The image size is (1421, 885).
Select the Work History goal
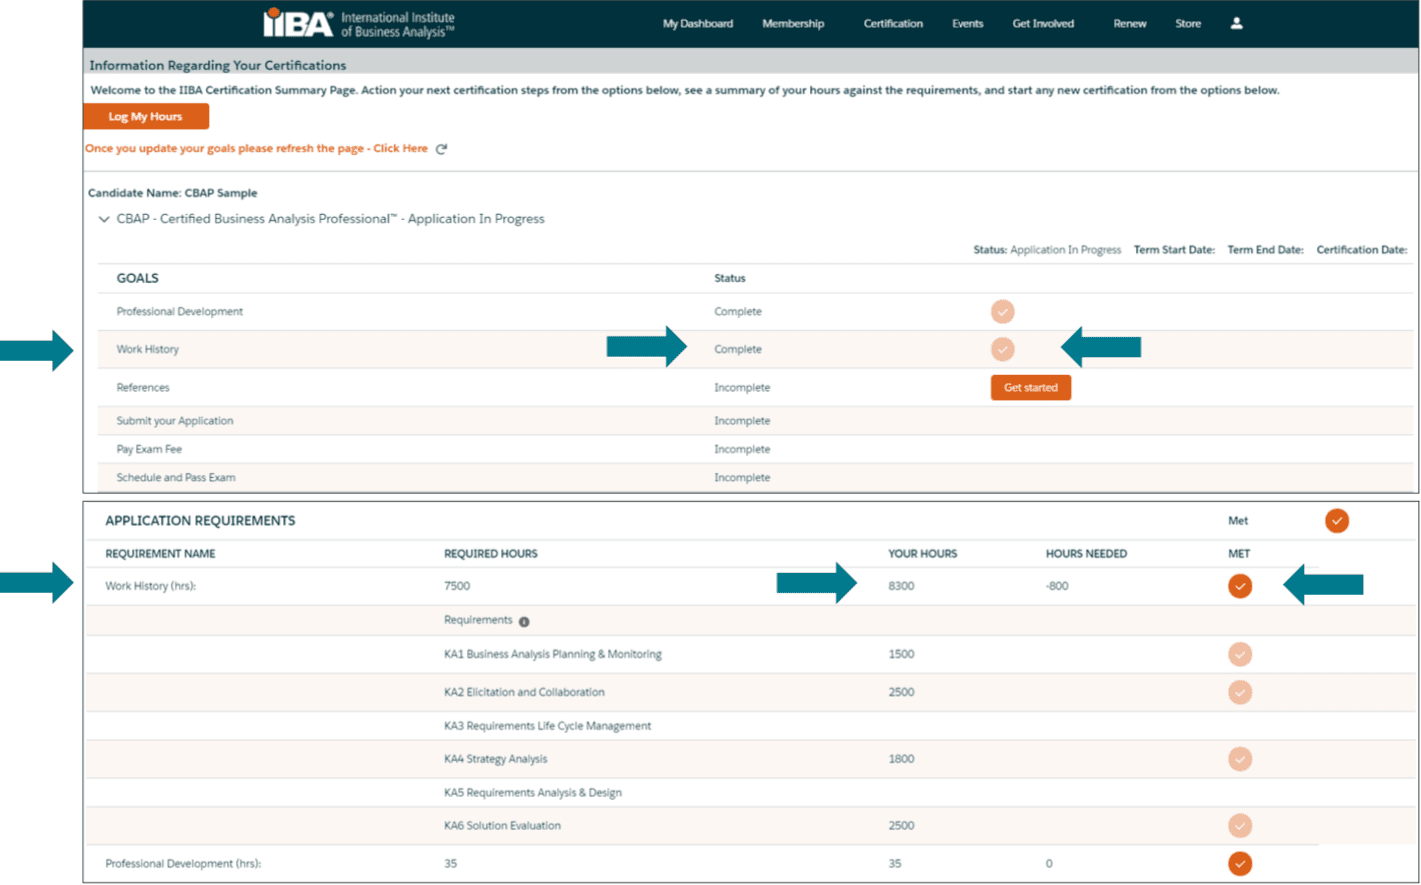point(147,350)
